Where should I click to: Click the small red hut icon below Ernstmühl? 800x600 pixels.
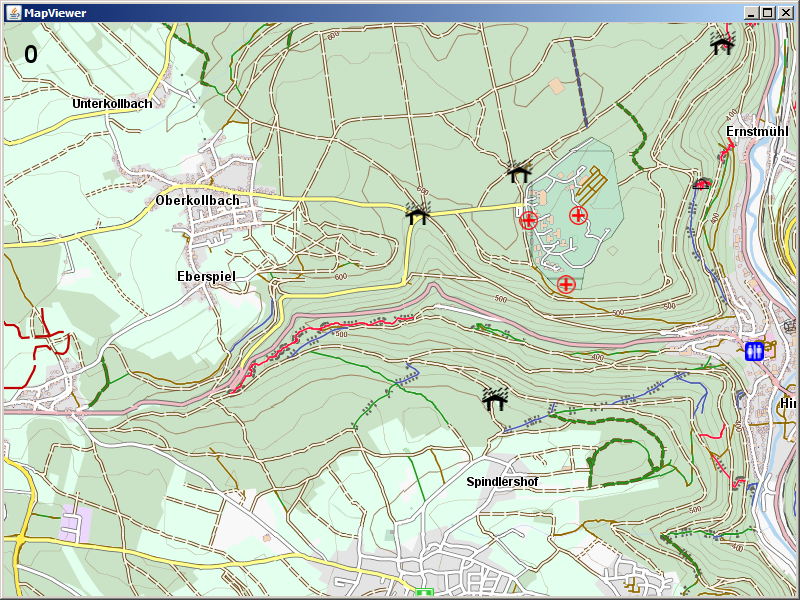702,183
